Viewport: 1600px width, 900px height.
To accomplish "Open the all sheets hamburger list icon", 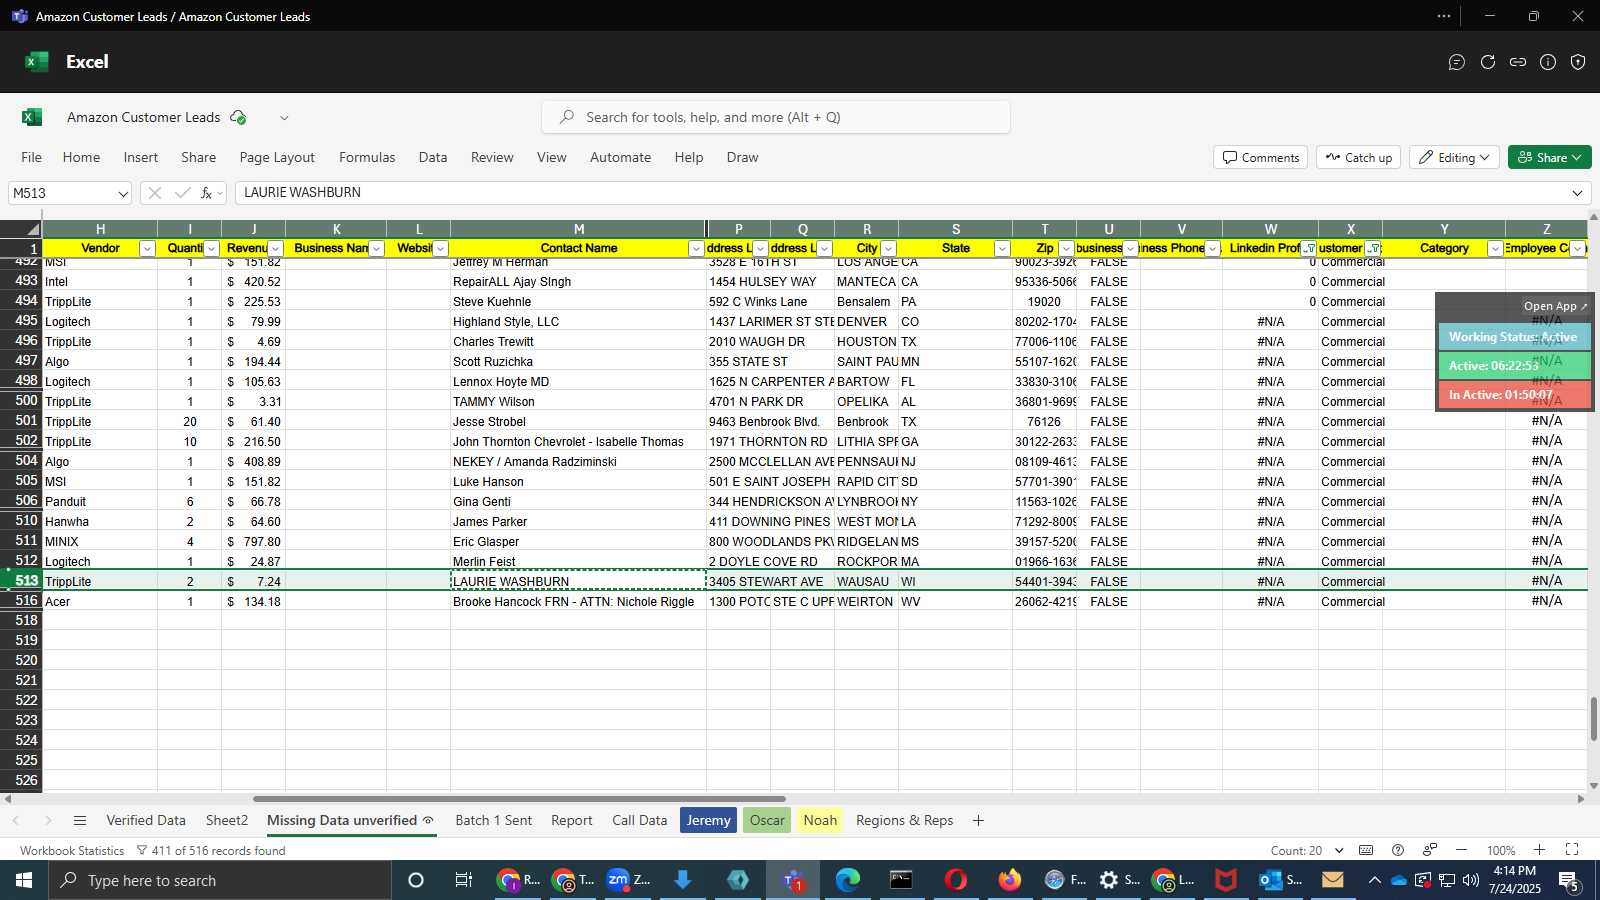I will click(80, 821).
